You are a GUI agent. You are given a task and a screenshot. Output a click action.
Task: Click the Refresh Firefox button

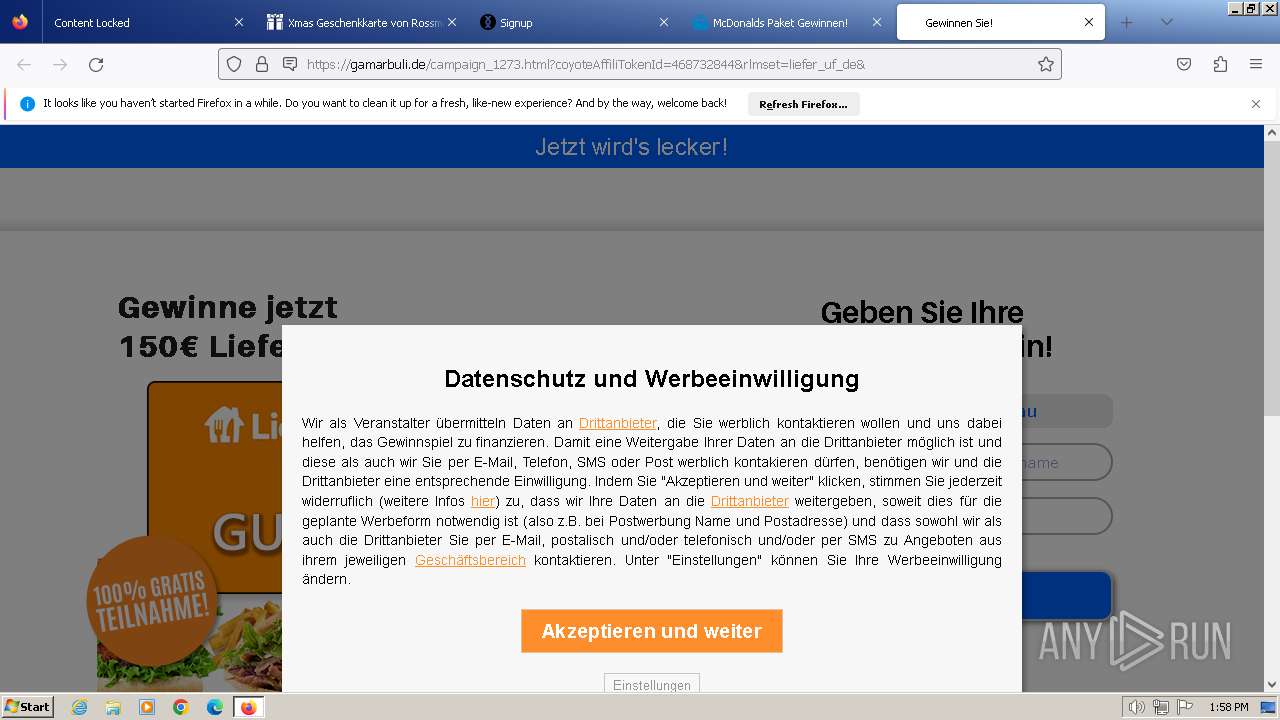pos(803,104)
